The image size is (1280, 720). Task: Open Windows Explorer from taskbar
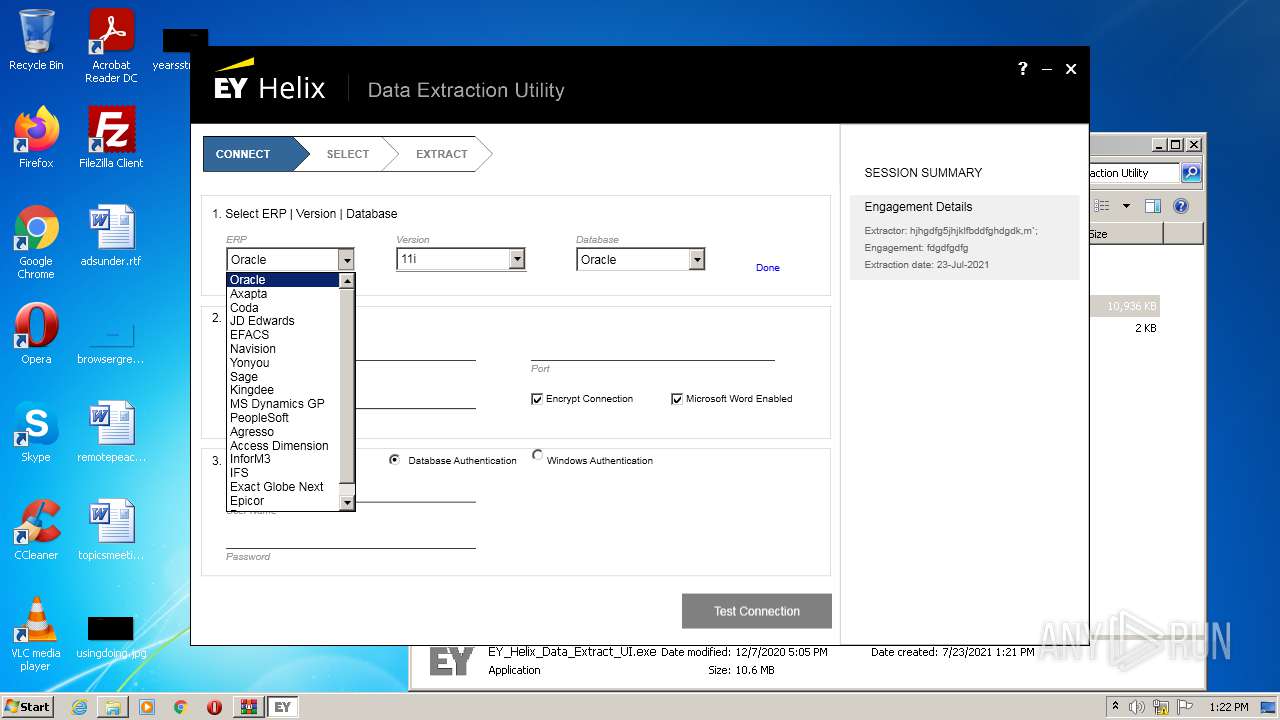[113, 707]
